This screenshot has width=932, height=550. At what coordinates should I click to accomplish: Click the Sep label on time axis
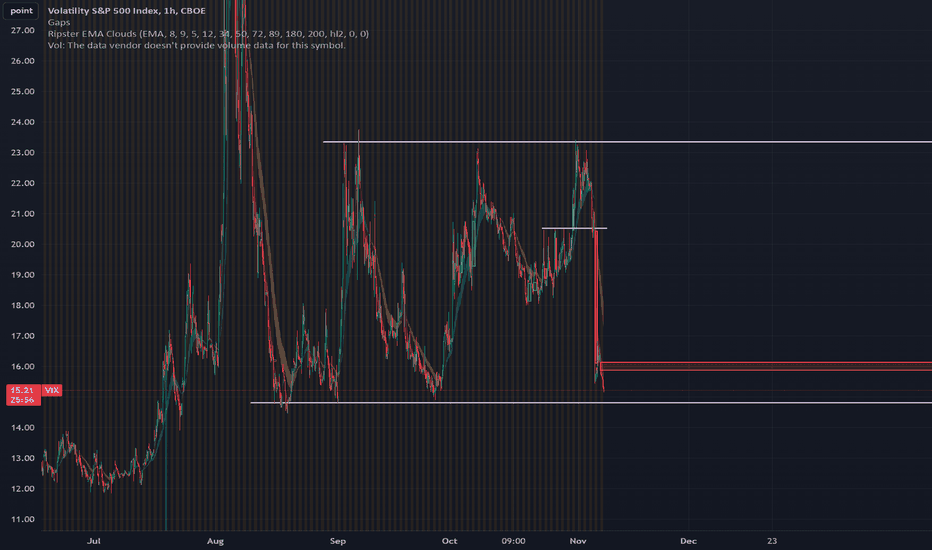click(338, 541)
